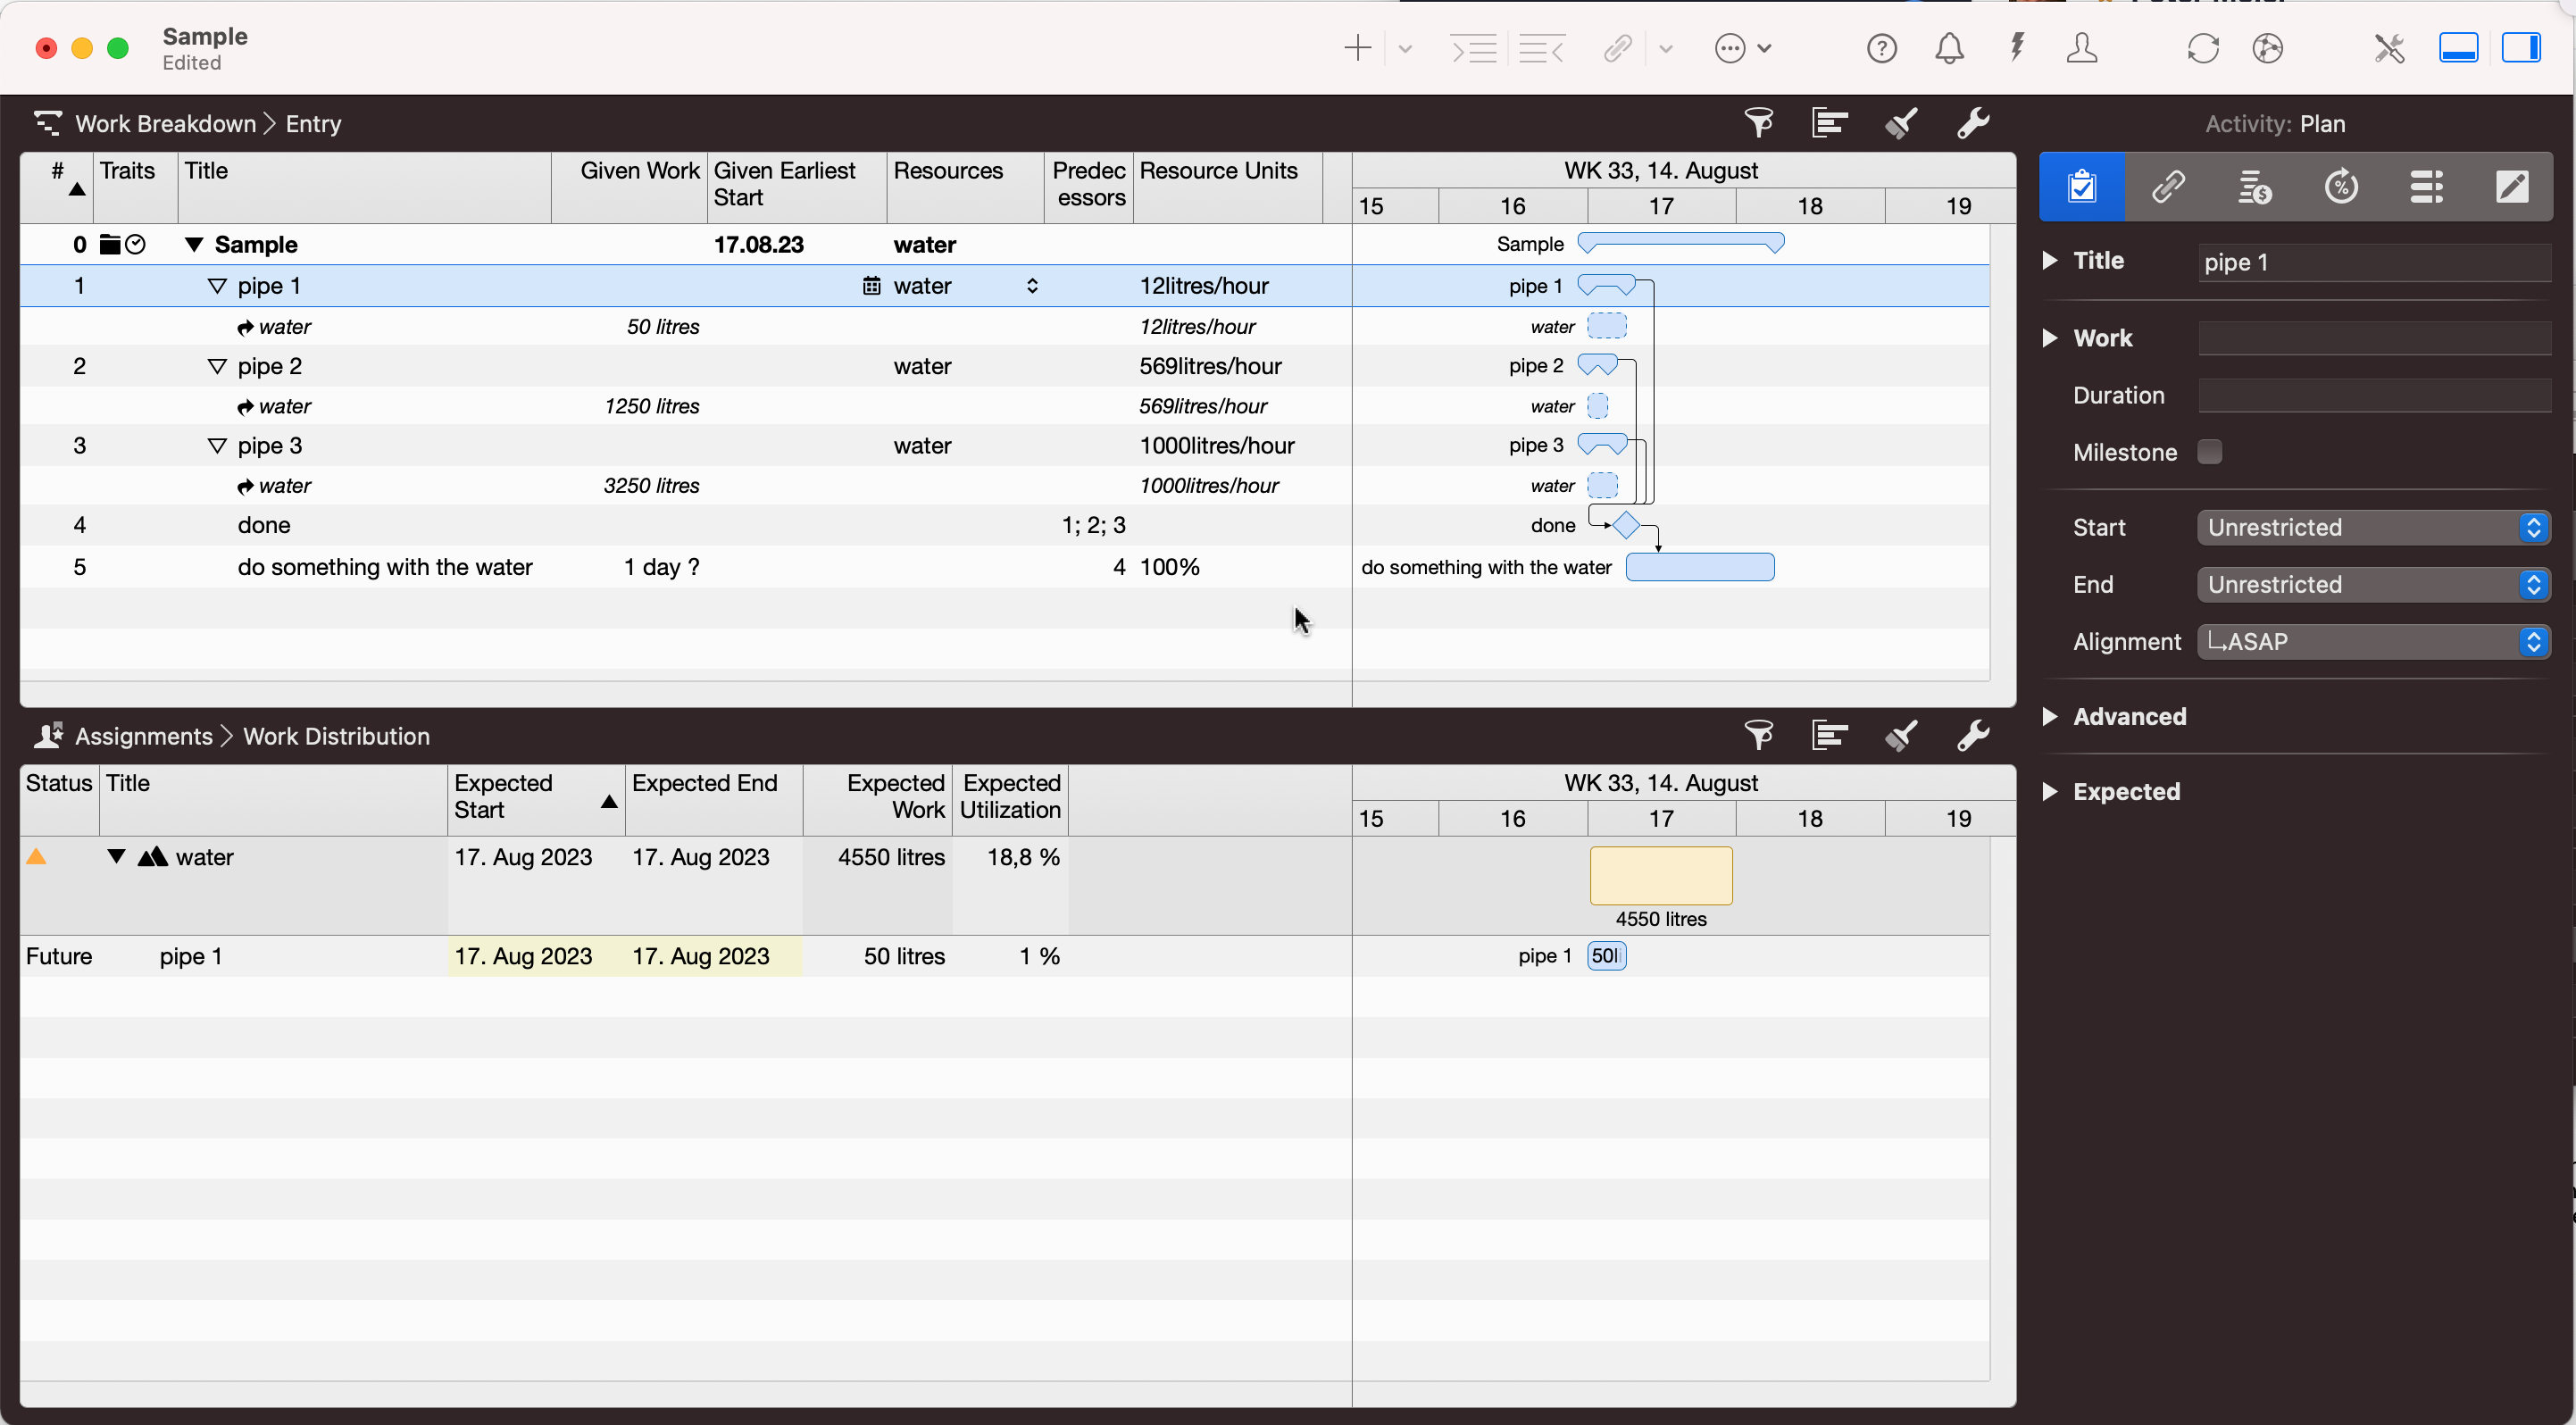Click the wrench icon in Work Breakdown header
2576x1425 pixels.
[x=1972, y=123]
